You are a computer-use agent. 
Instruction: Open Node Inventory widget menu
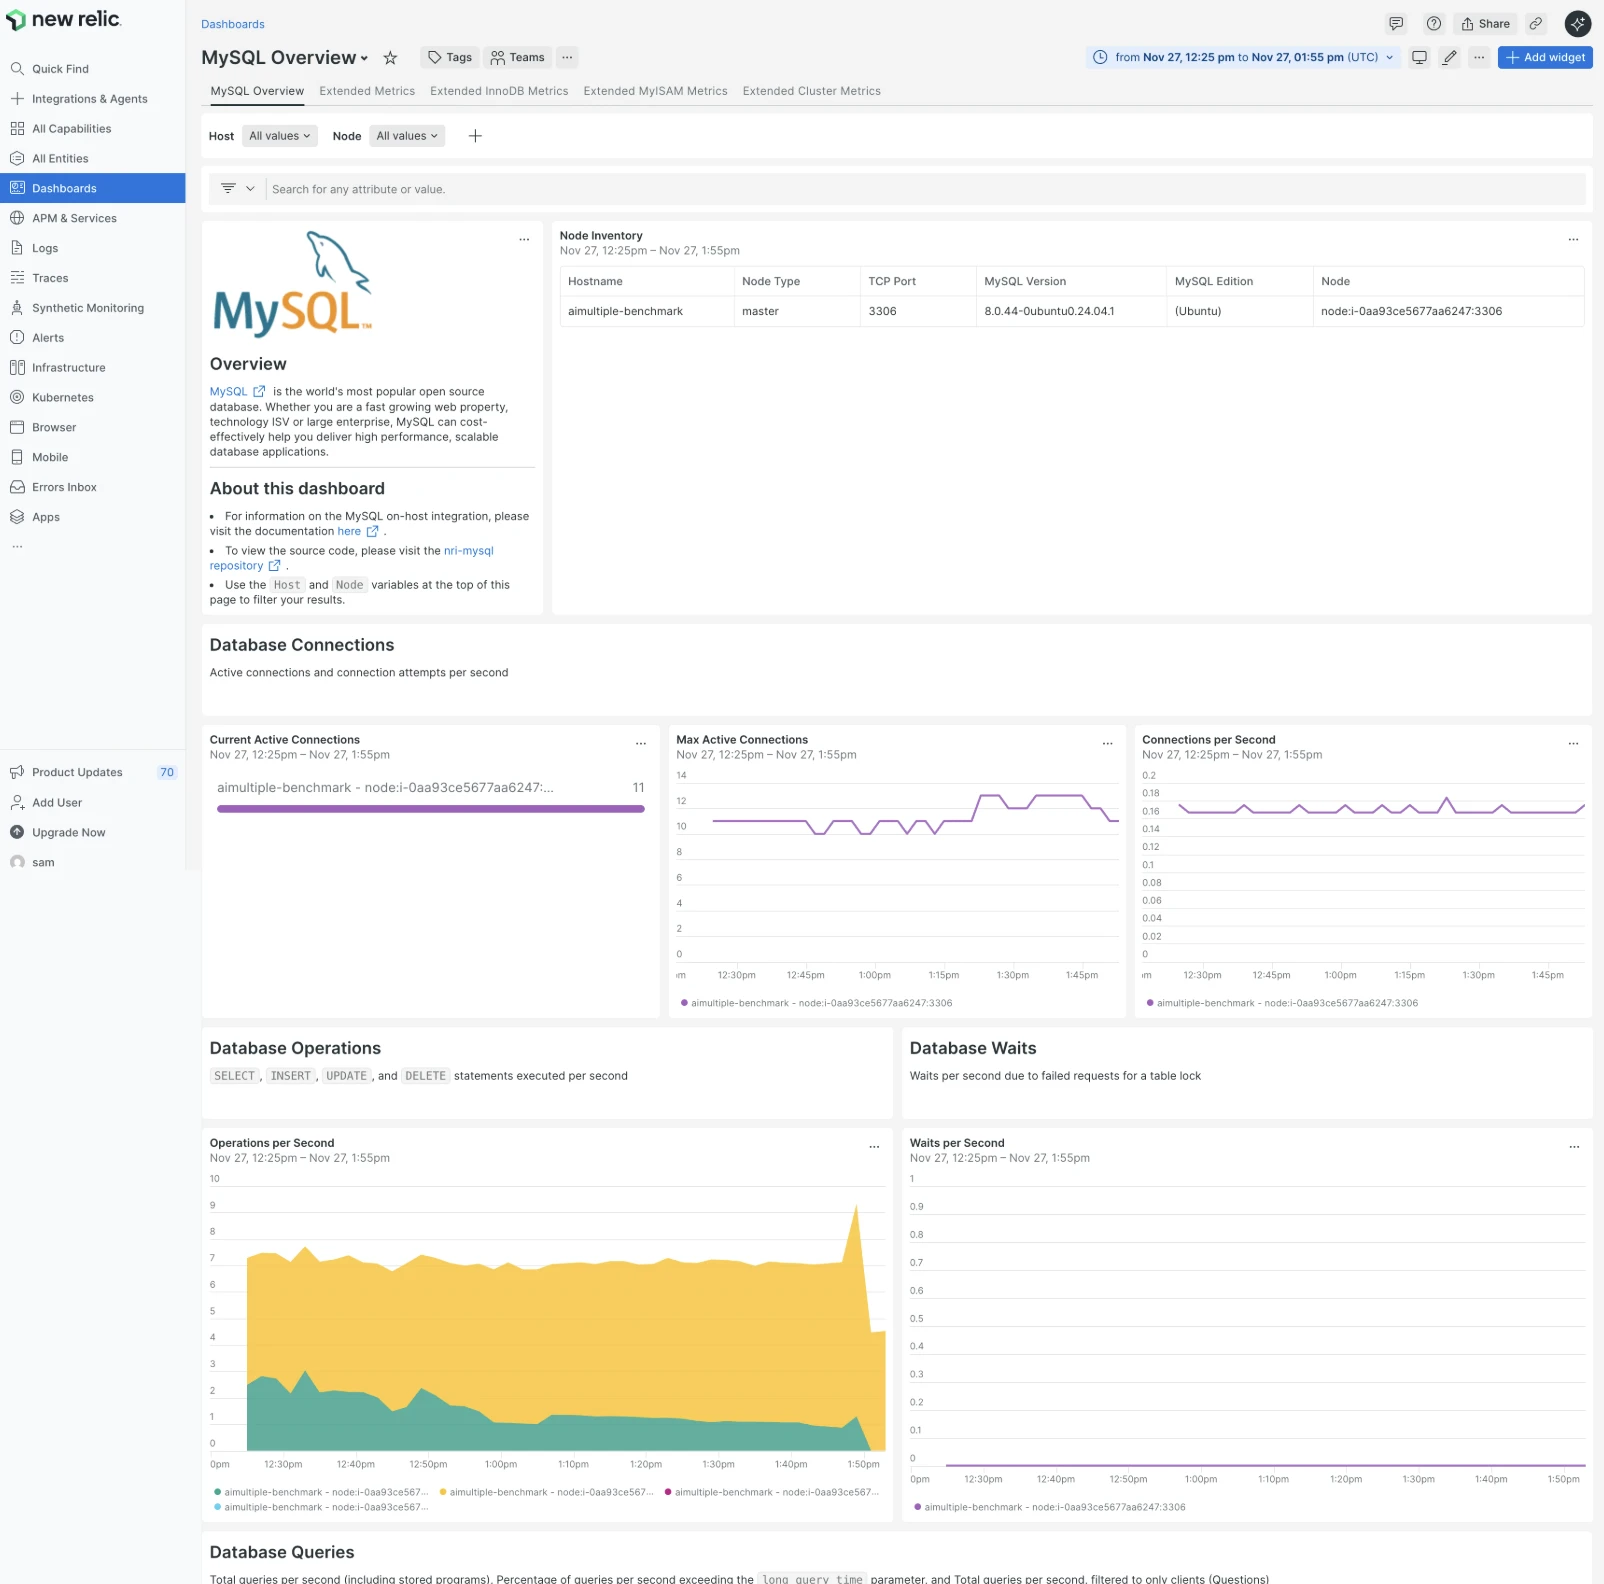1573,240
